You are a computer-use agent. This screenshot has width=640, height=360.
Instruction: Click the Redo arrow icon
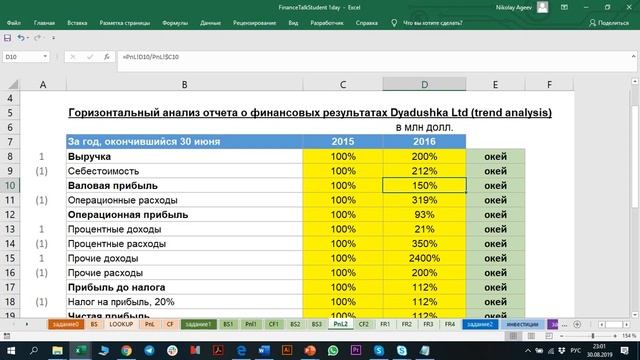[x=37, y=38]
